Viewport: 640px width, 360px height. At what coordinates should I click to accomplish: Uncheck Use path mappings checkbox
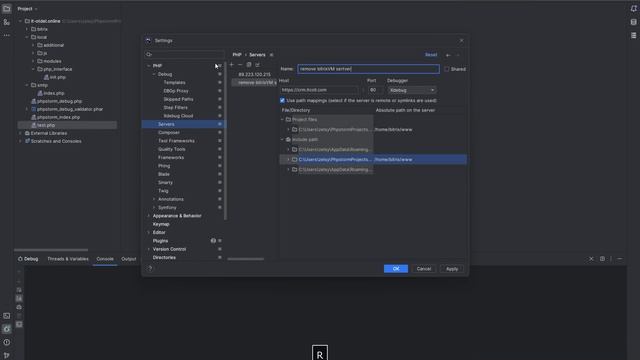click(282, 100)
